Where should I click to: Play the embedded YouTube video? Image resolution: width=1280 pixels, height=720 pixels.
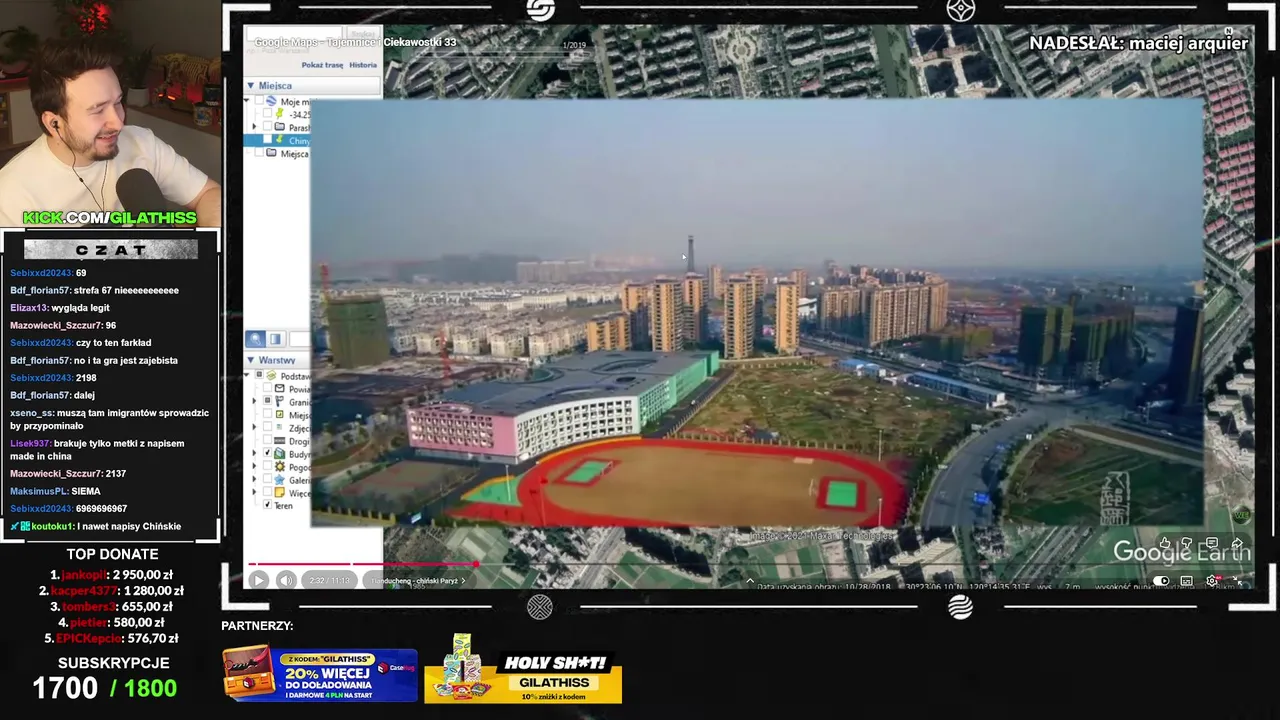pyautogui.click(x=258, y=580)
